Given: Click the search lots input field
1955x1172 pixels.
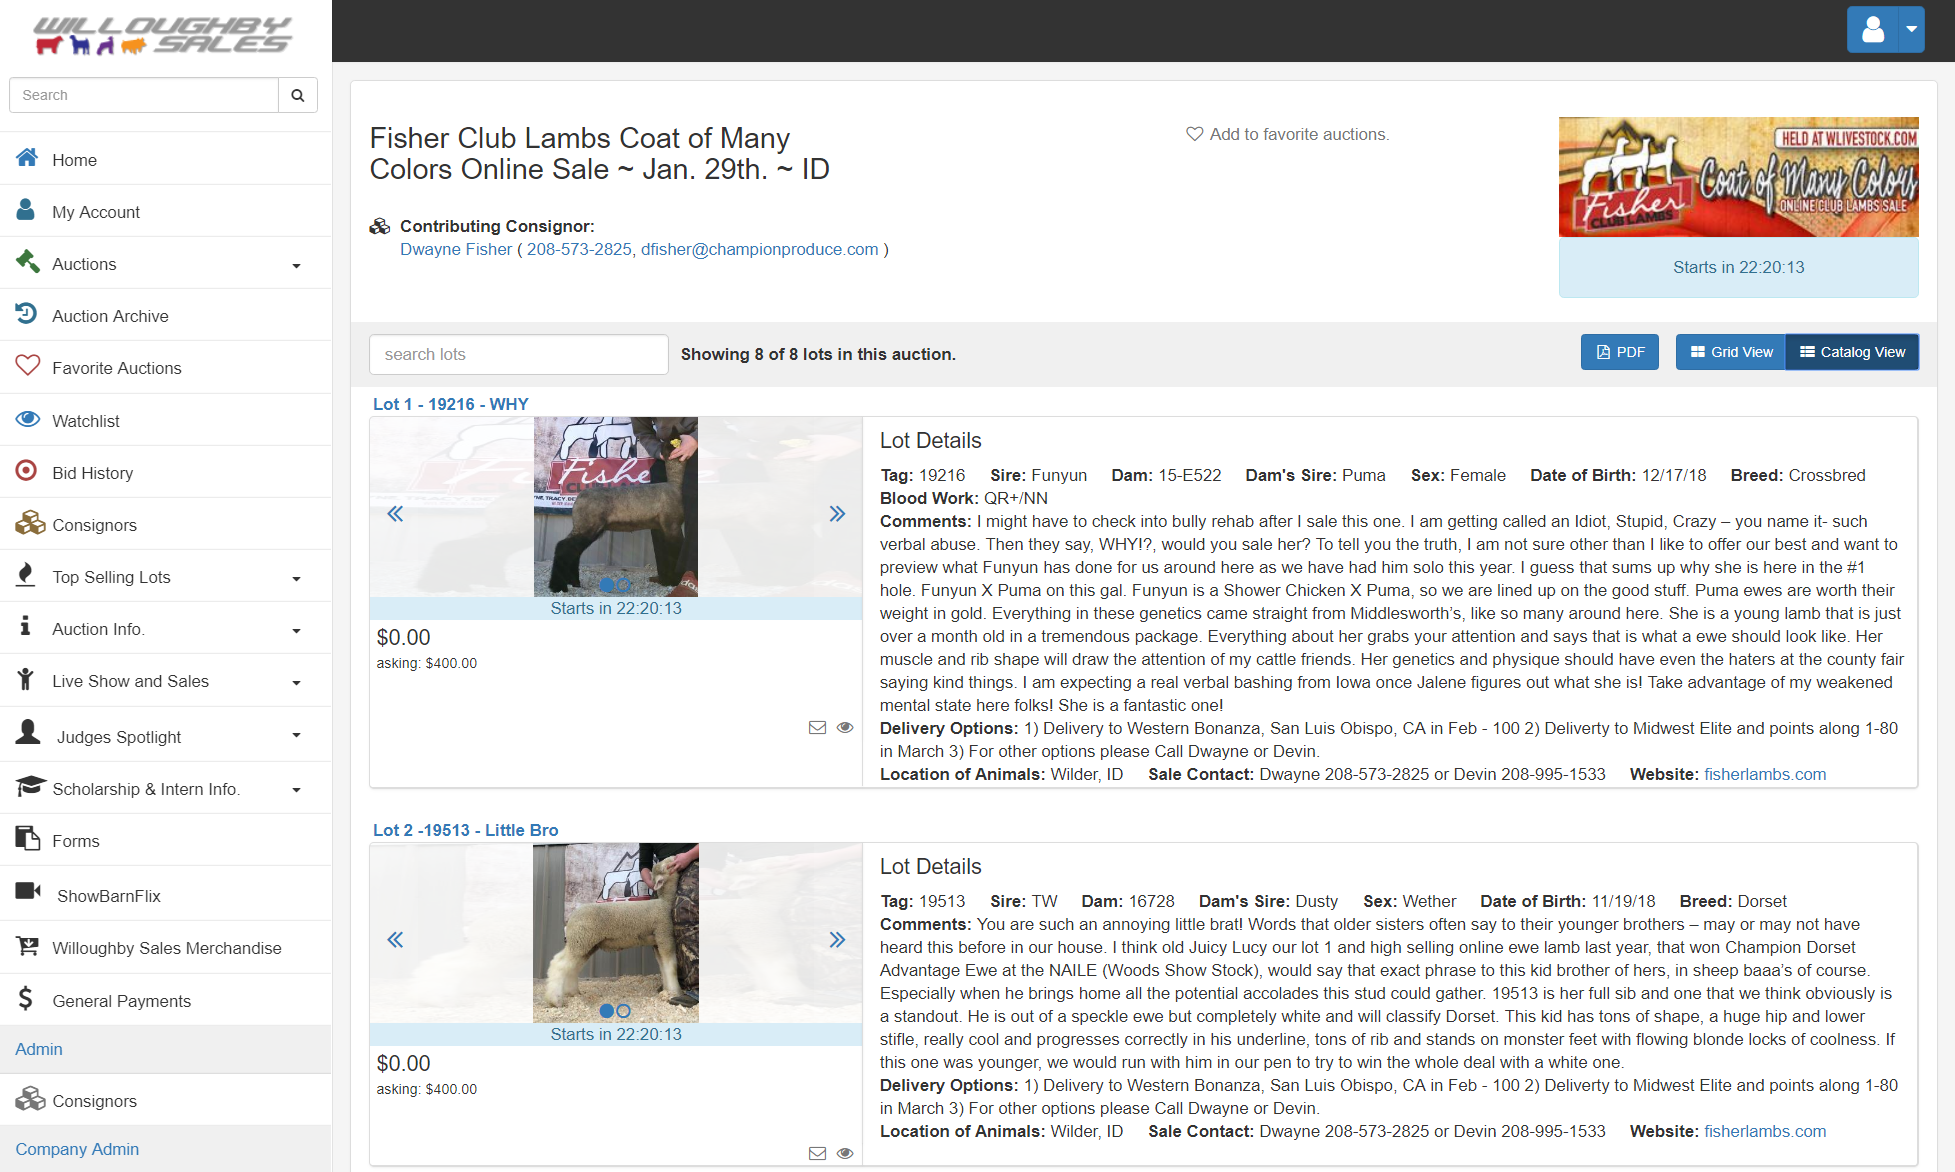Looking at the screenshot, I should pos(519,354).
